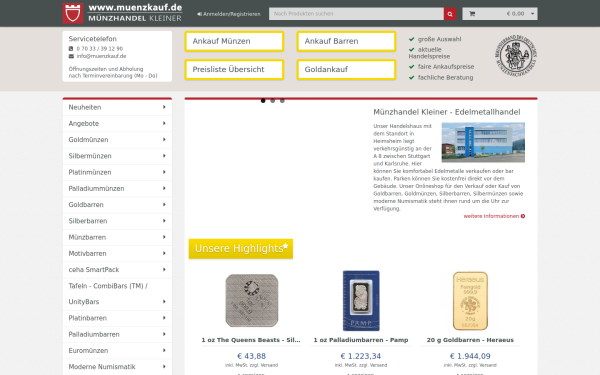Viewport: 600px width, 375px height.
Task: Open the Ankauf Barren button
Action: point(346,41)
